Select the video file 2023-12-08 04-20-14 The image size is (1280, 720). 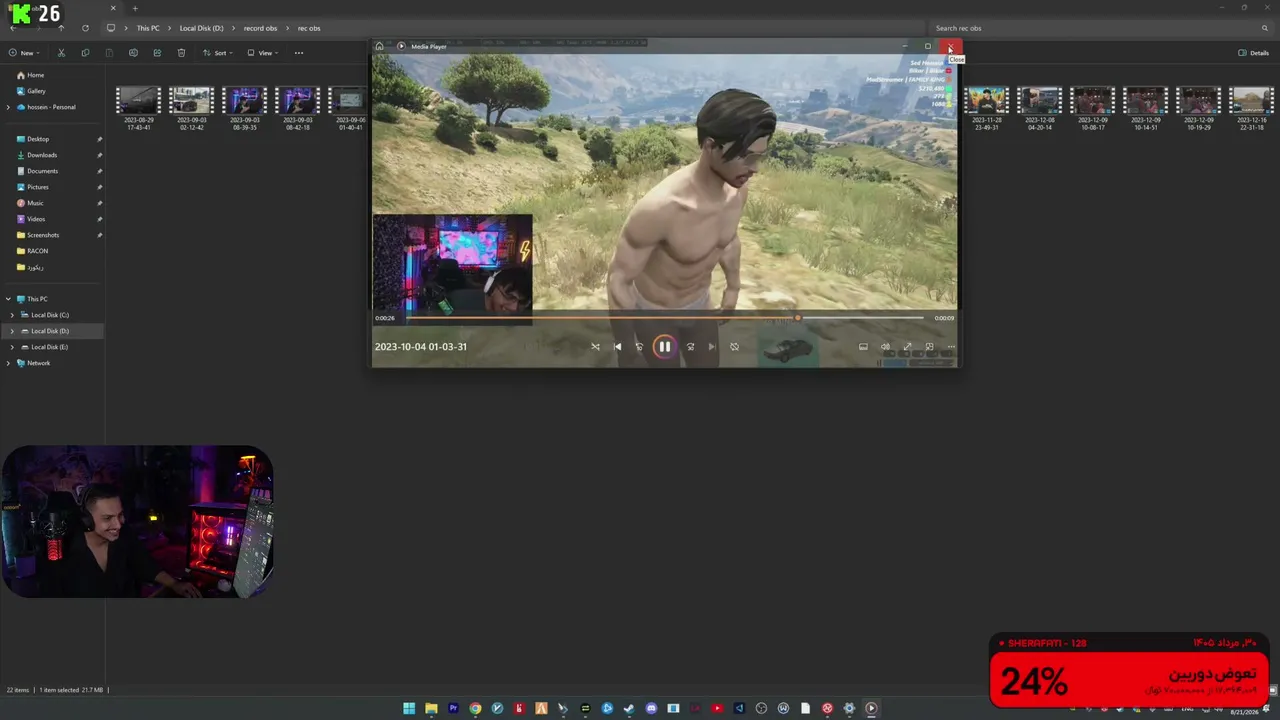(x=1040, y=109)
